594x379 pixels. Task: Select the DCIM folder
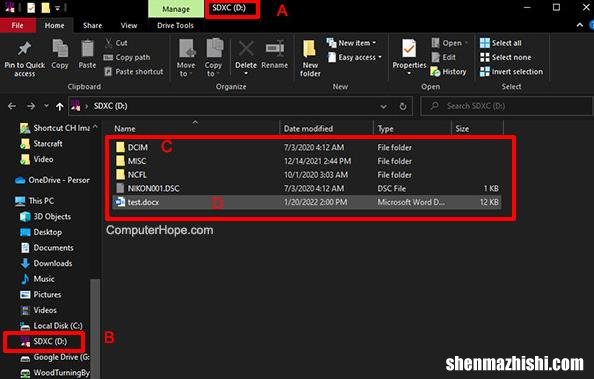coord(306,147)
